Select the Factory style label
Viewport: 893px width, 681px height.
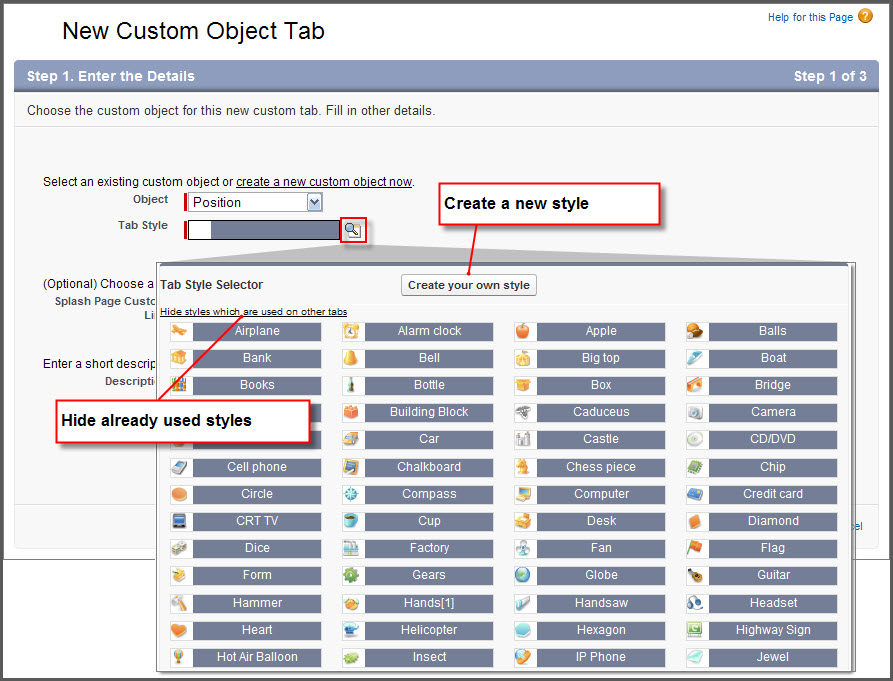point(429,548)
